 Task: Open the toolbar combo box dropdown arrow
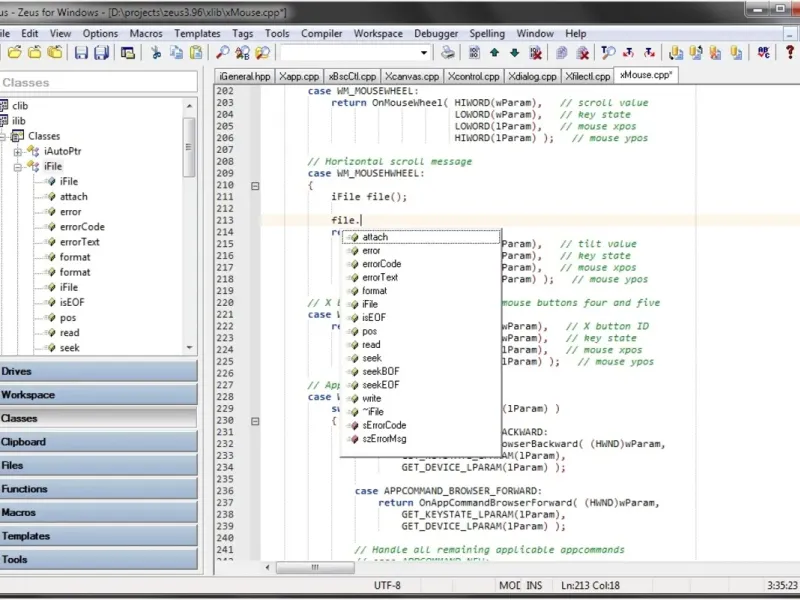coord(424,53)
